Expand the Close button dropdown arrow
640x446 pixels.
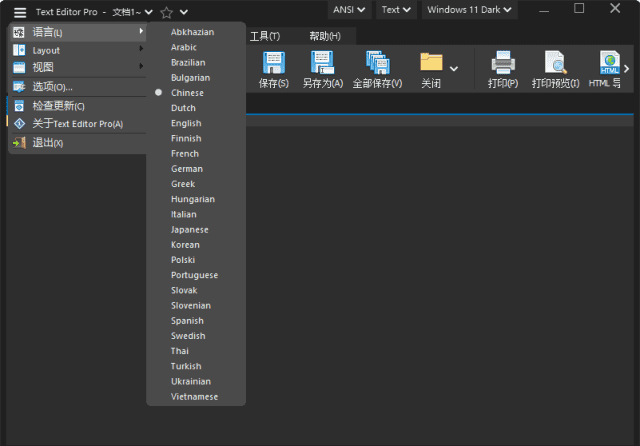(454, 69)
